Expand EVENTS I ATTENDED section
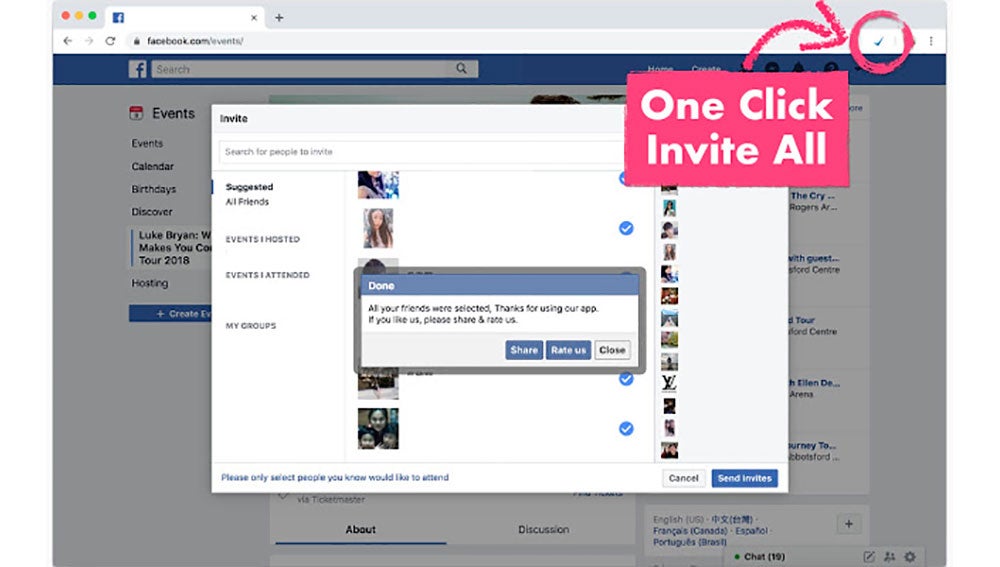 268,275
